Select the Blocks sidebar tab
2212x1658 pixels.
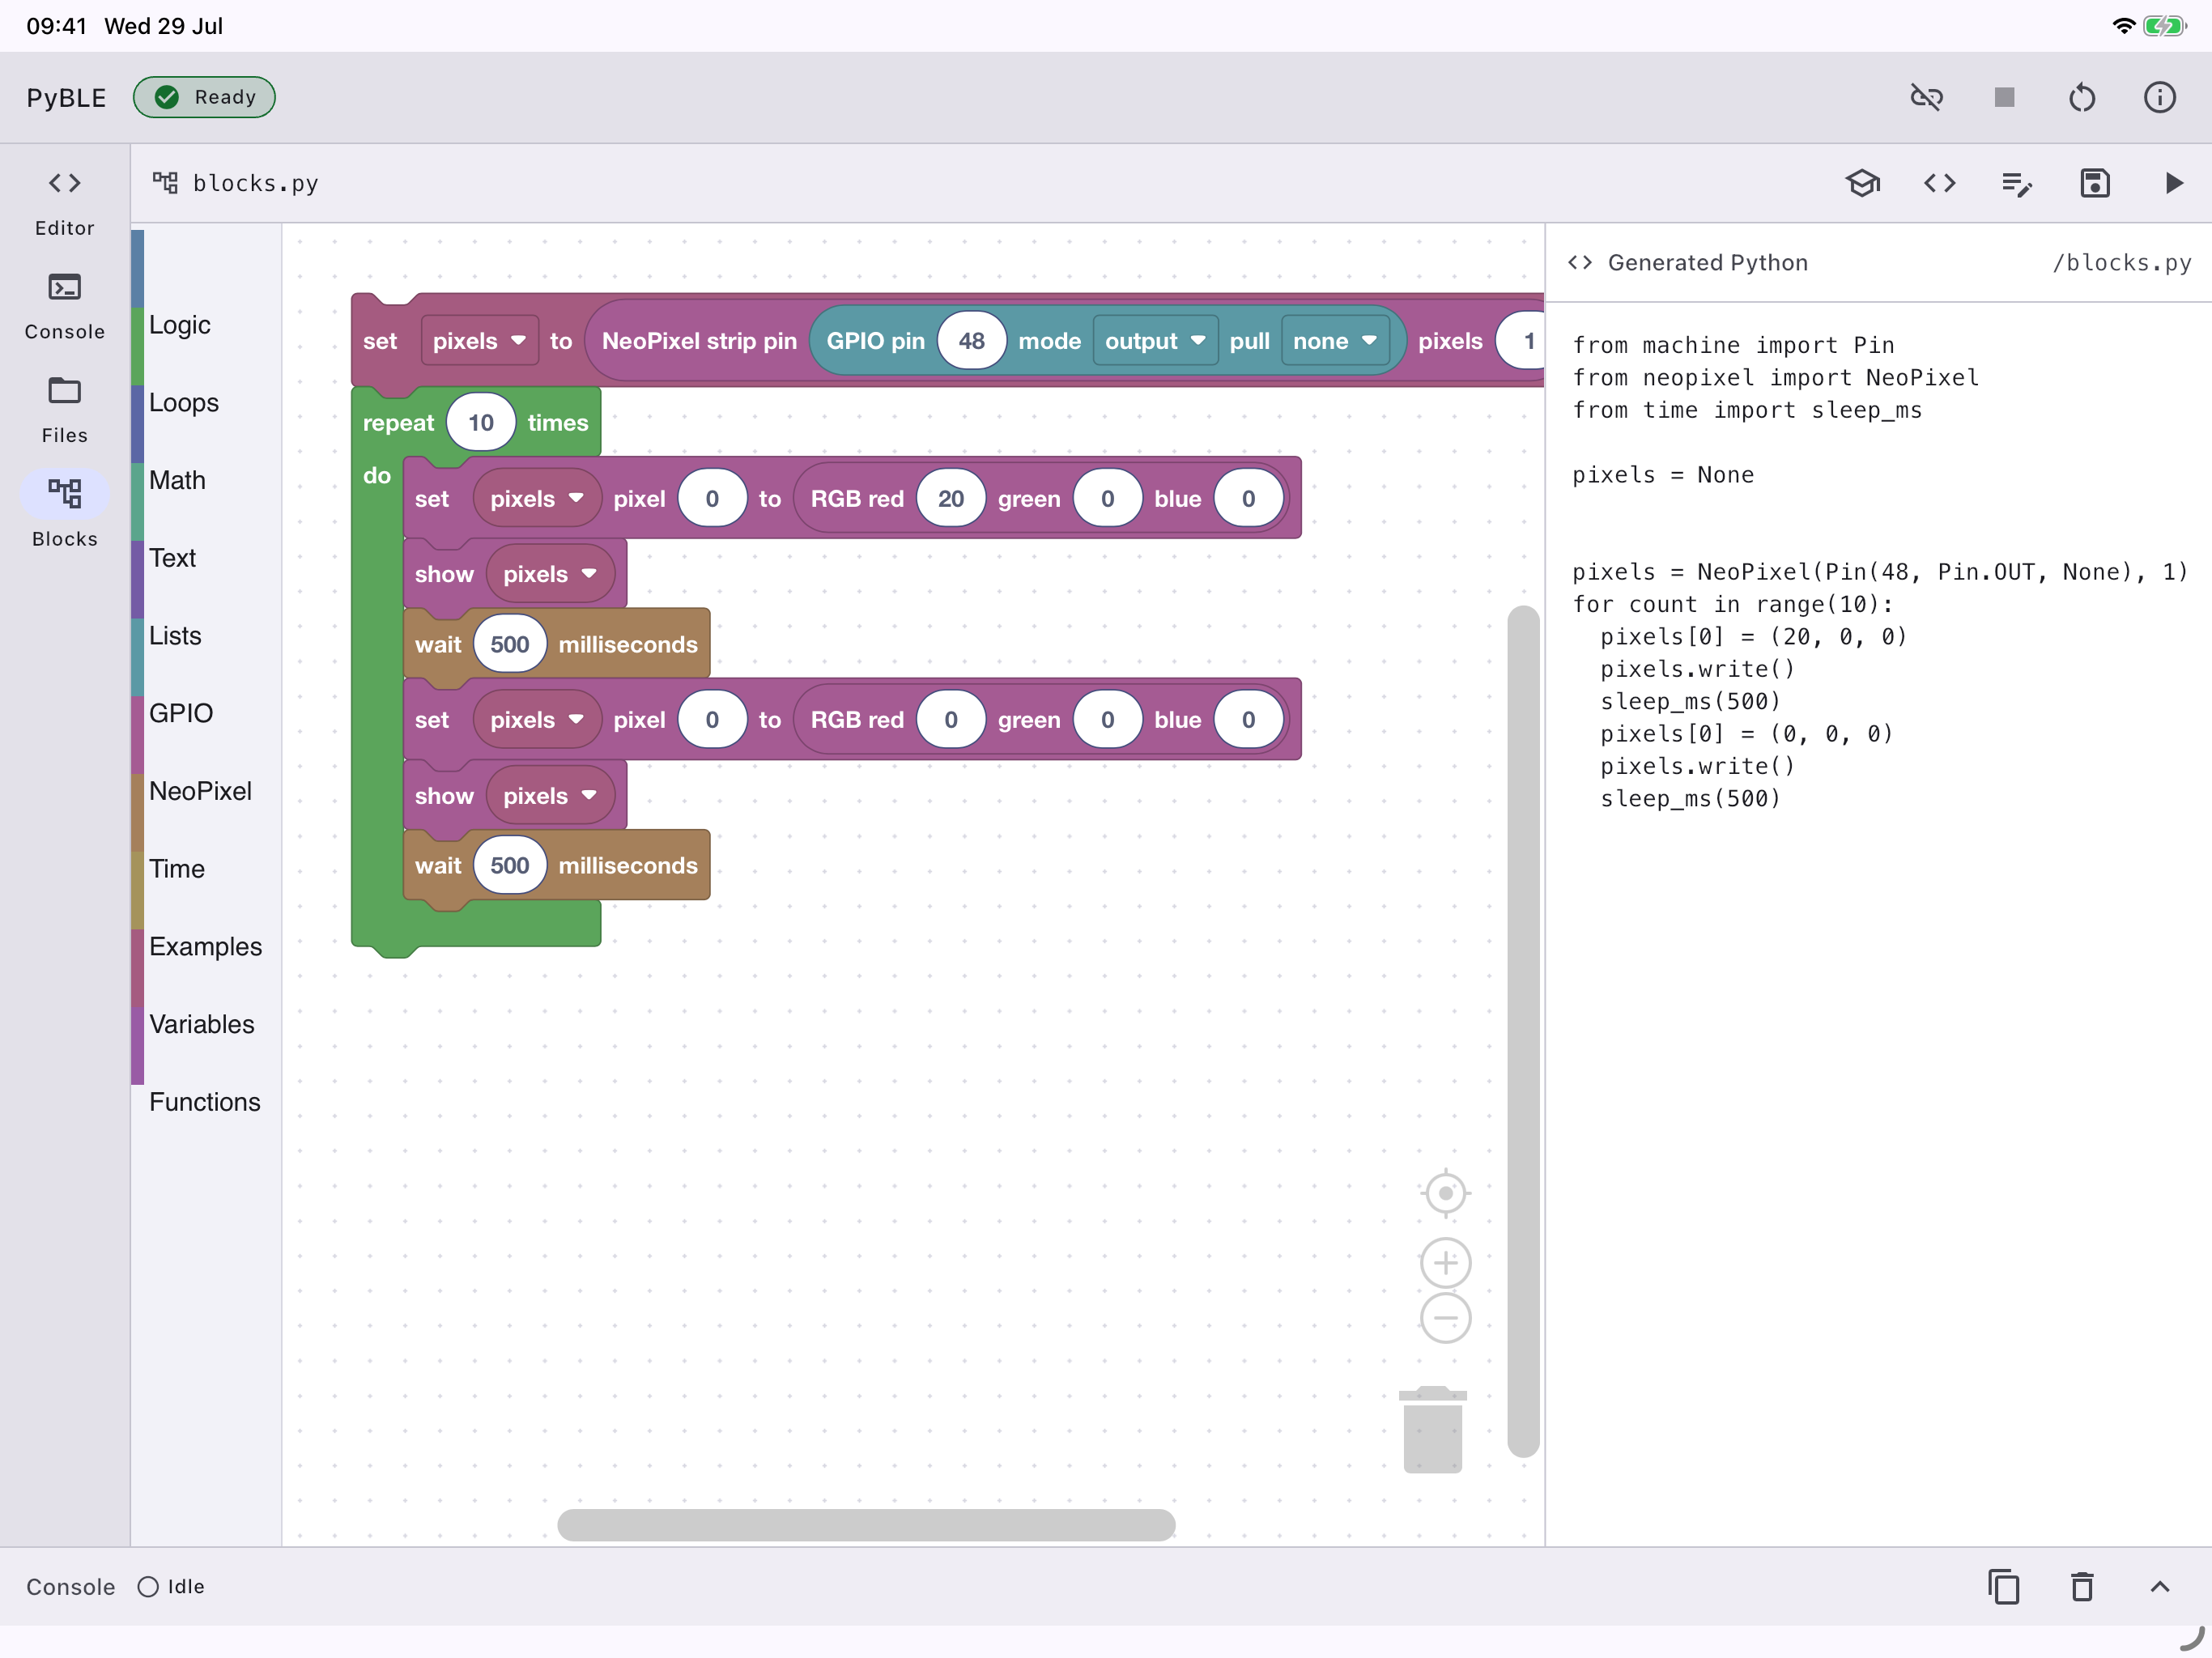coord(65,513)
